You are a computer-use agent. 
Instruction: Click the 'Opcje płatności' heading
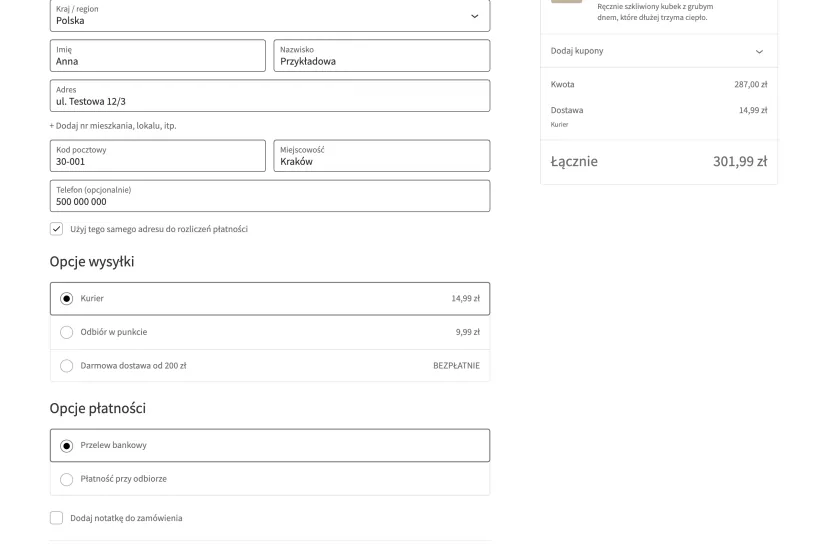coord(98,409)
